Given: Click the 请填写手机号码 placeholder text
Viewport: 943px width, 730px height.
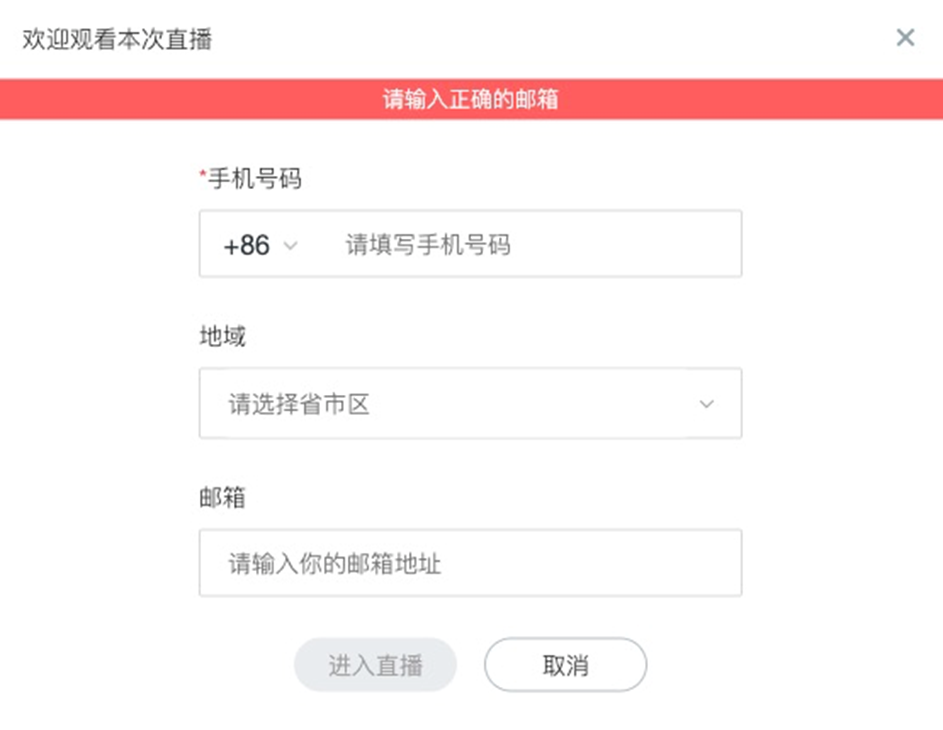Looking at the screenshot, I should click(428, 245).
